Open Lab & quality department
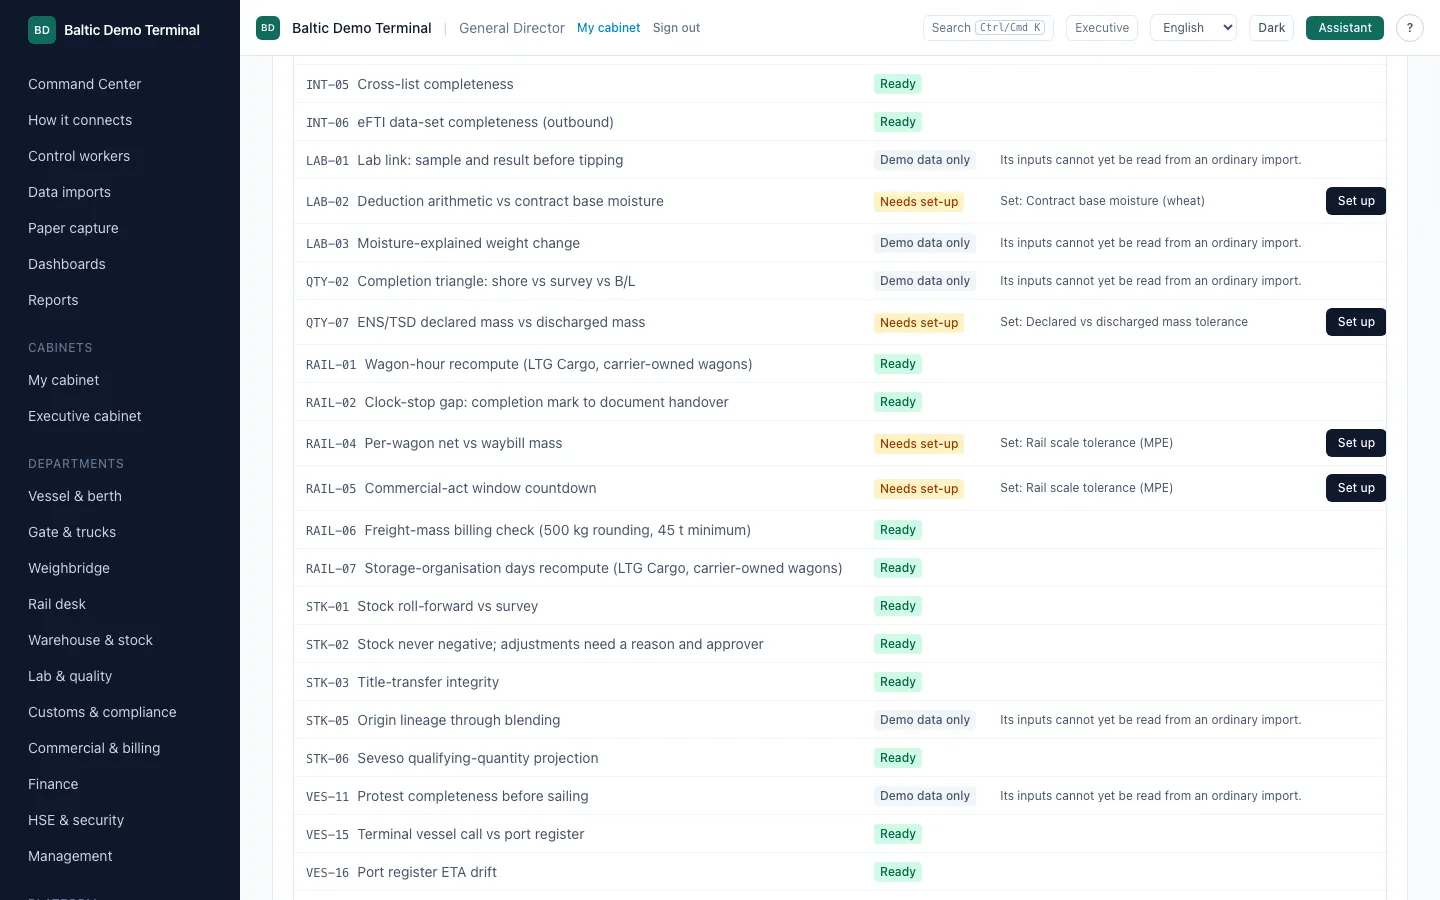This screenshot has width=1440, height=900. (70, 676)
